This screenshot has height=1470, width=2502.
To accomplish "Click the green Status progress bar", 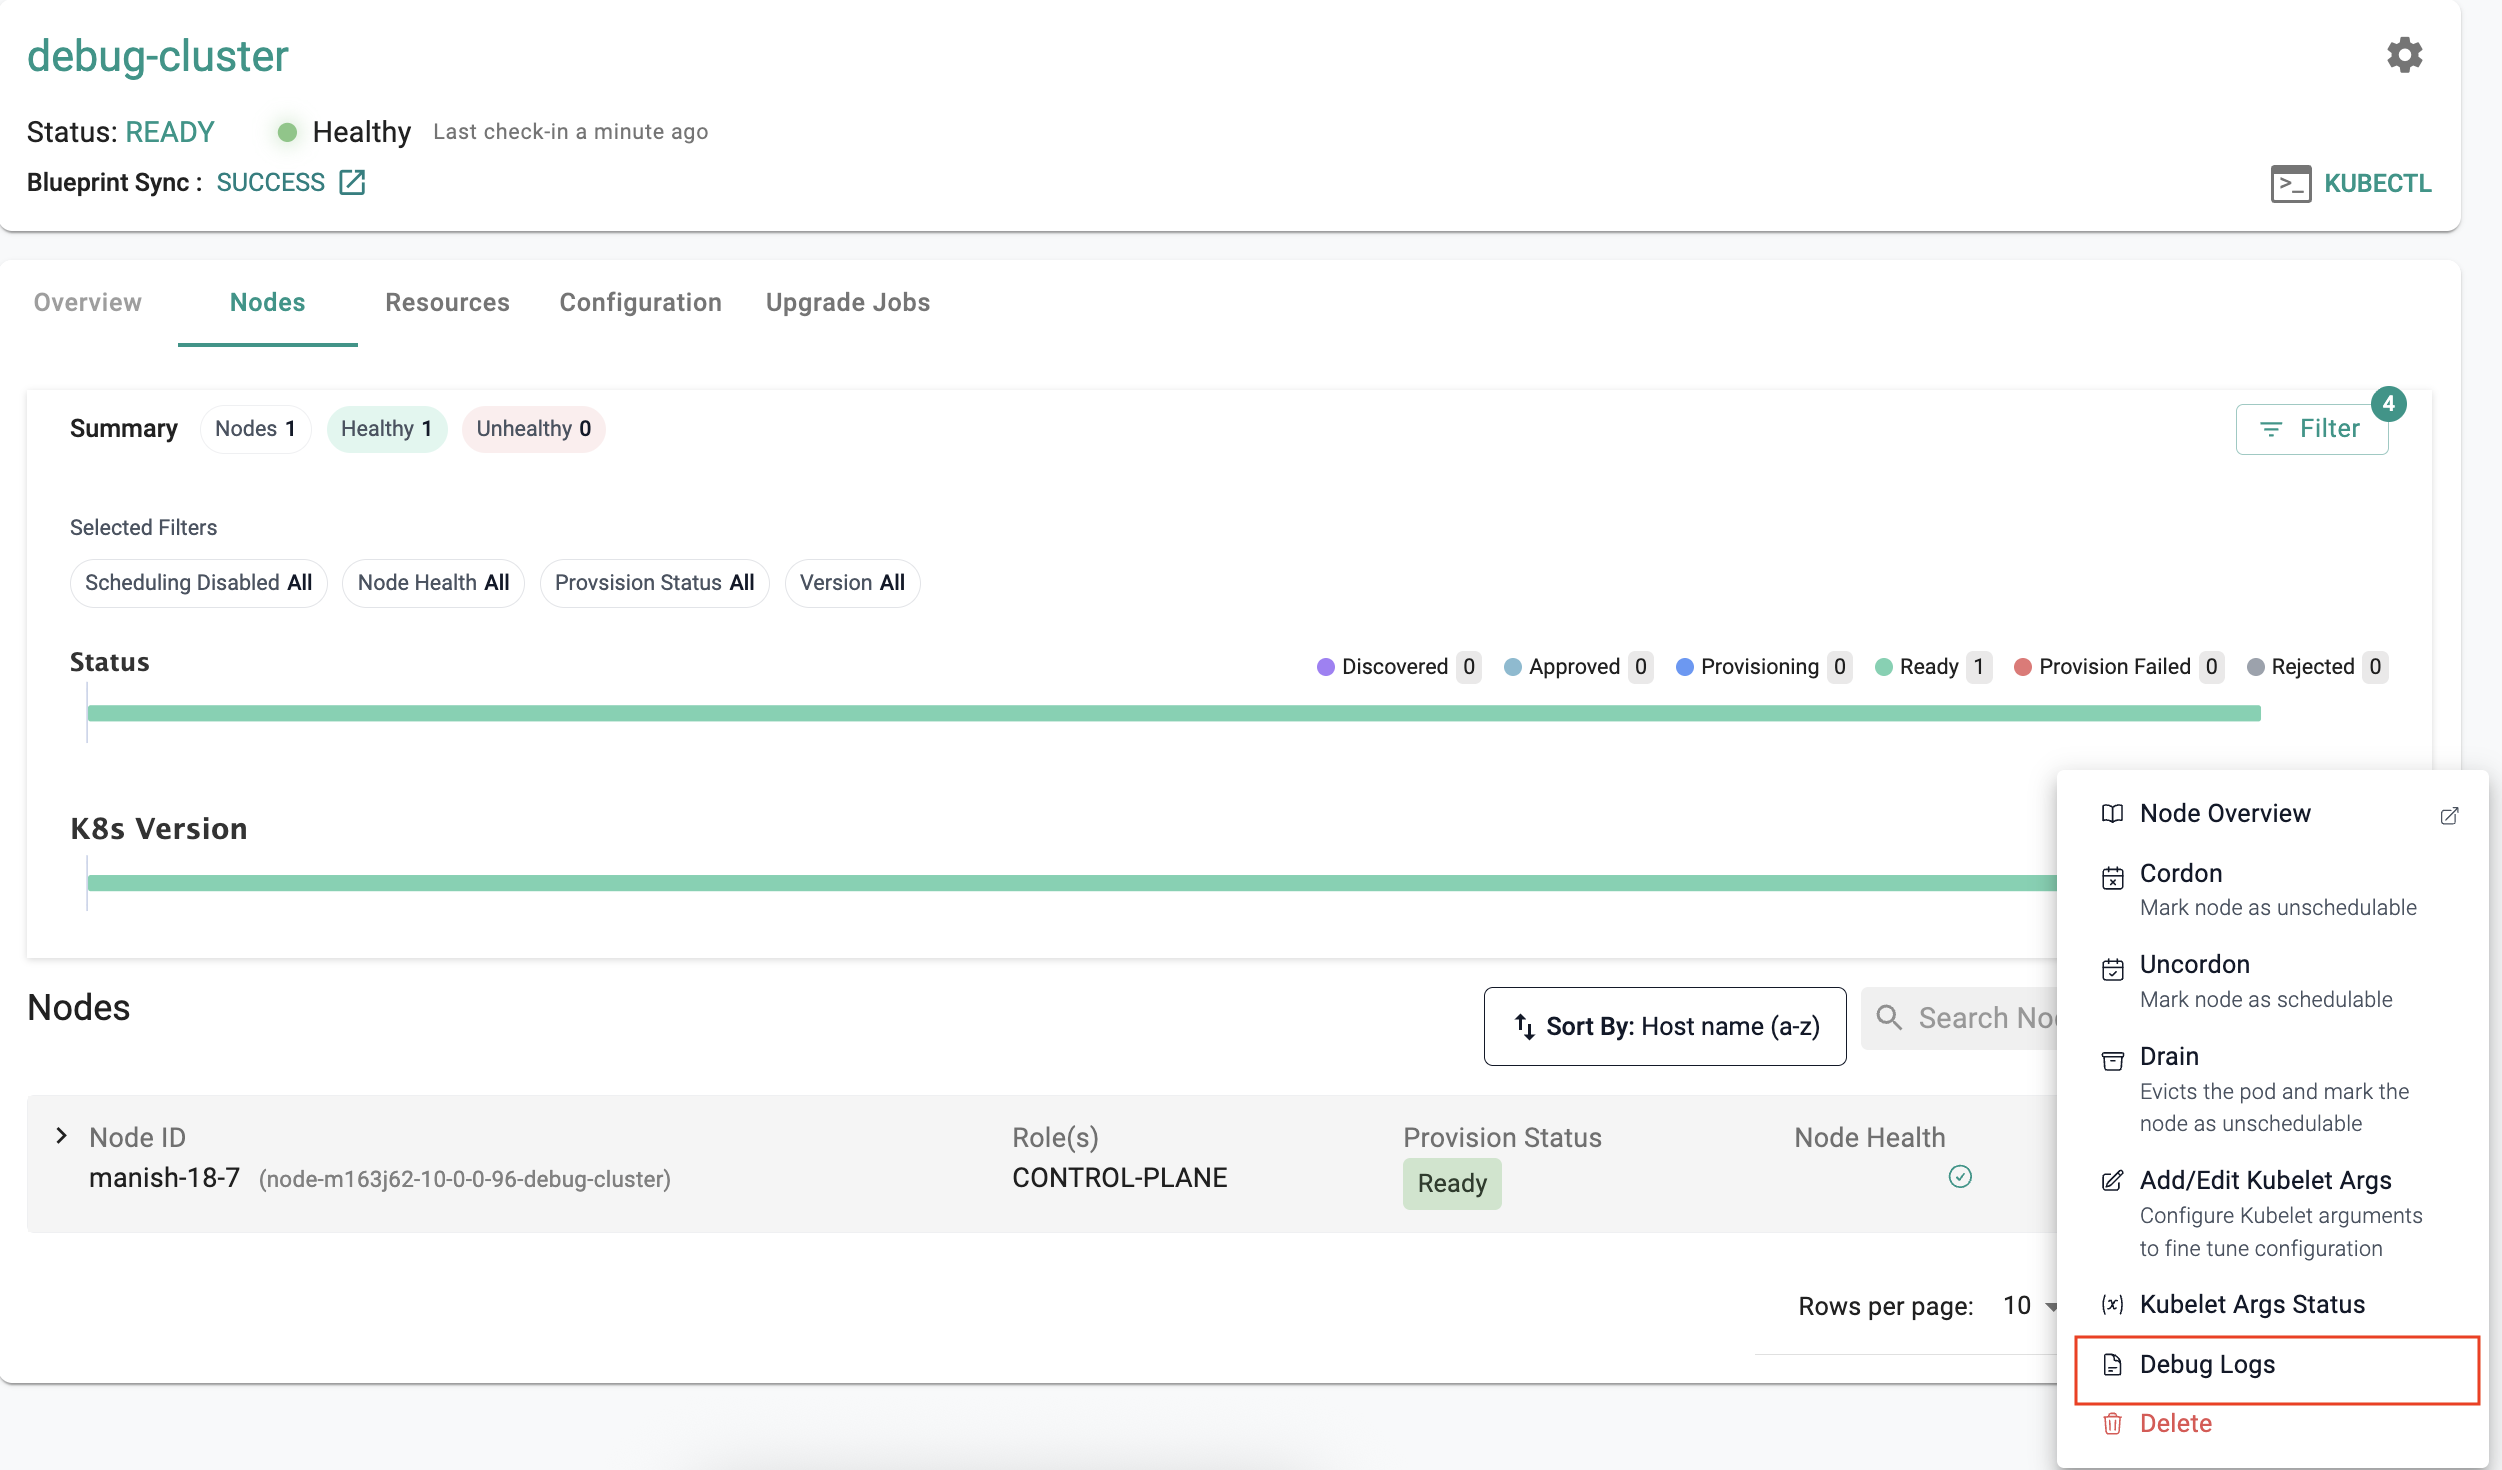I will pos(1172,713).
